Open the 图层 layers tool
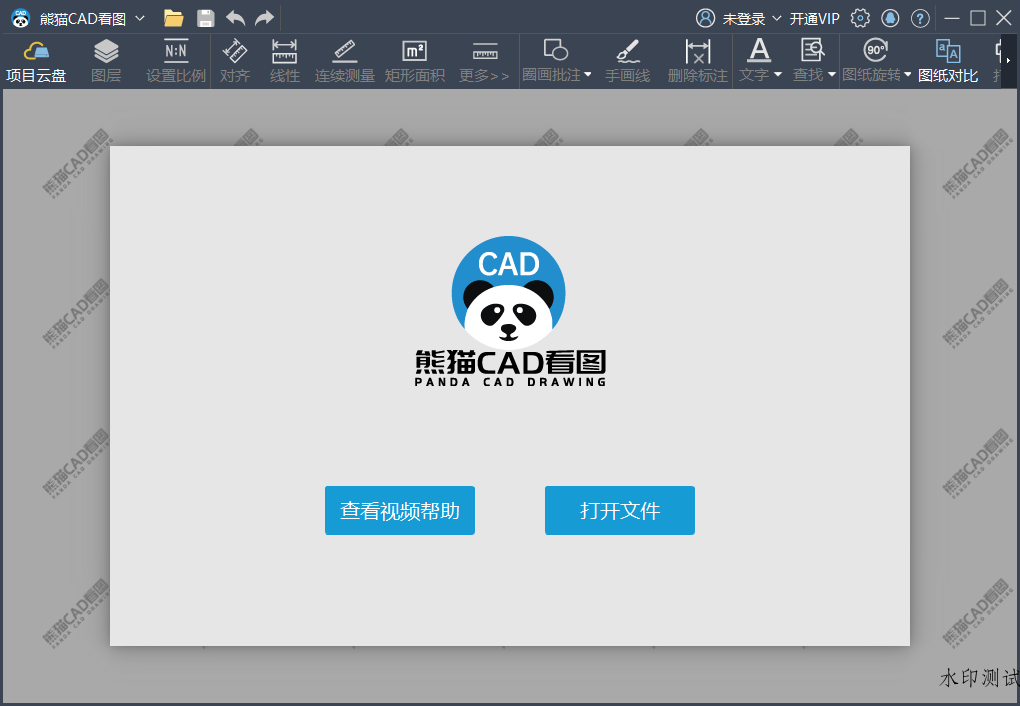Screen dimensions: 1020x706 pyautogui.click(x=106, y=62)
